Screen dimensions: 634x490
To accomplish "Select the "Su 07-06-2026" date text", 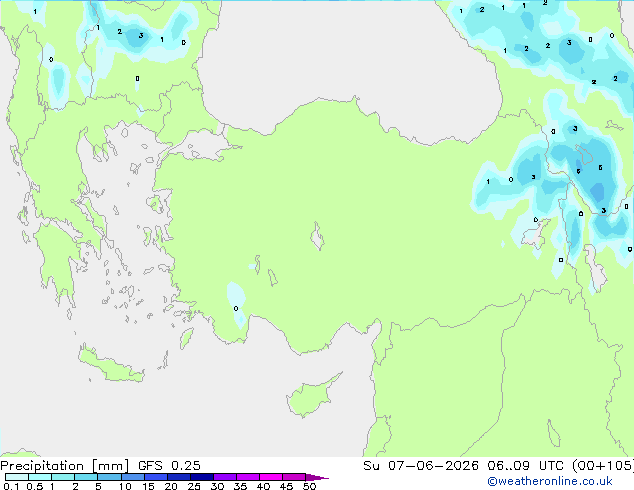I will click(421, 466).
